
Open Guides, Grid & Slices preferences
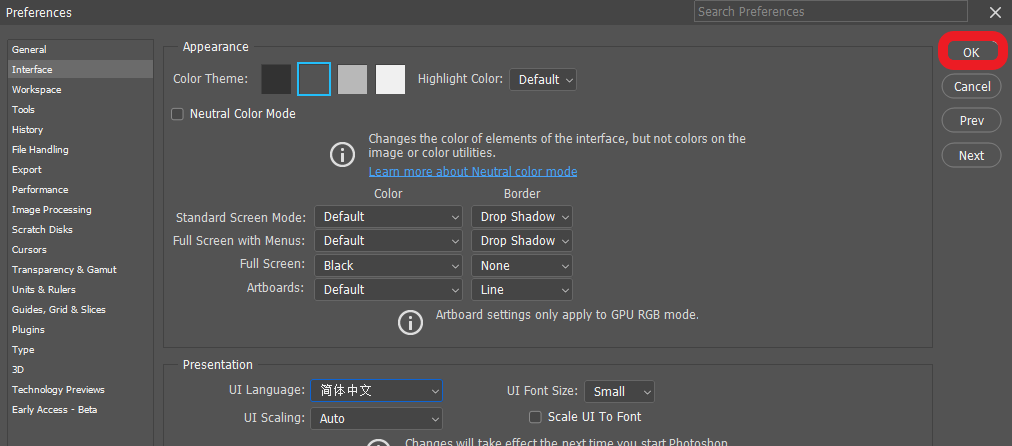click(81, 310)
